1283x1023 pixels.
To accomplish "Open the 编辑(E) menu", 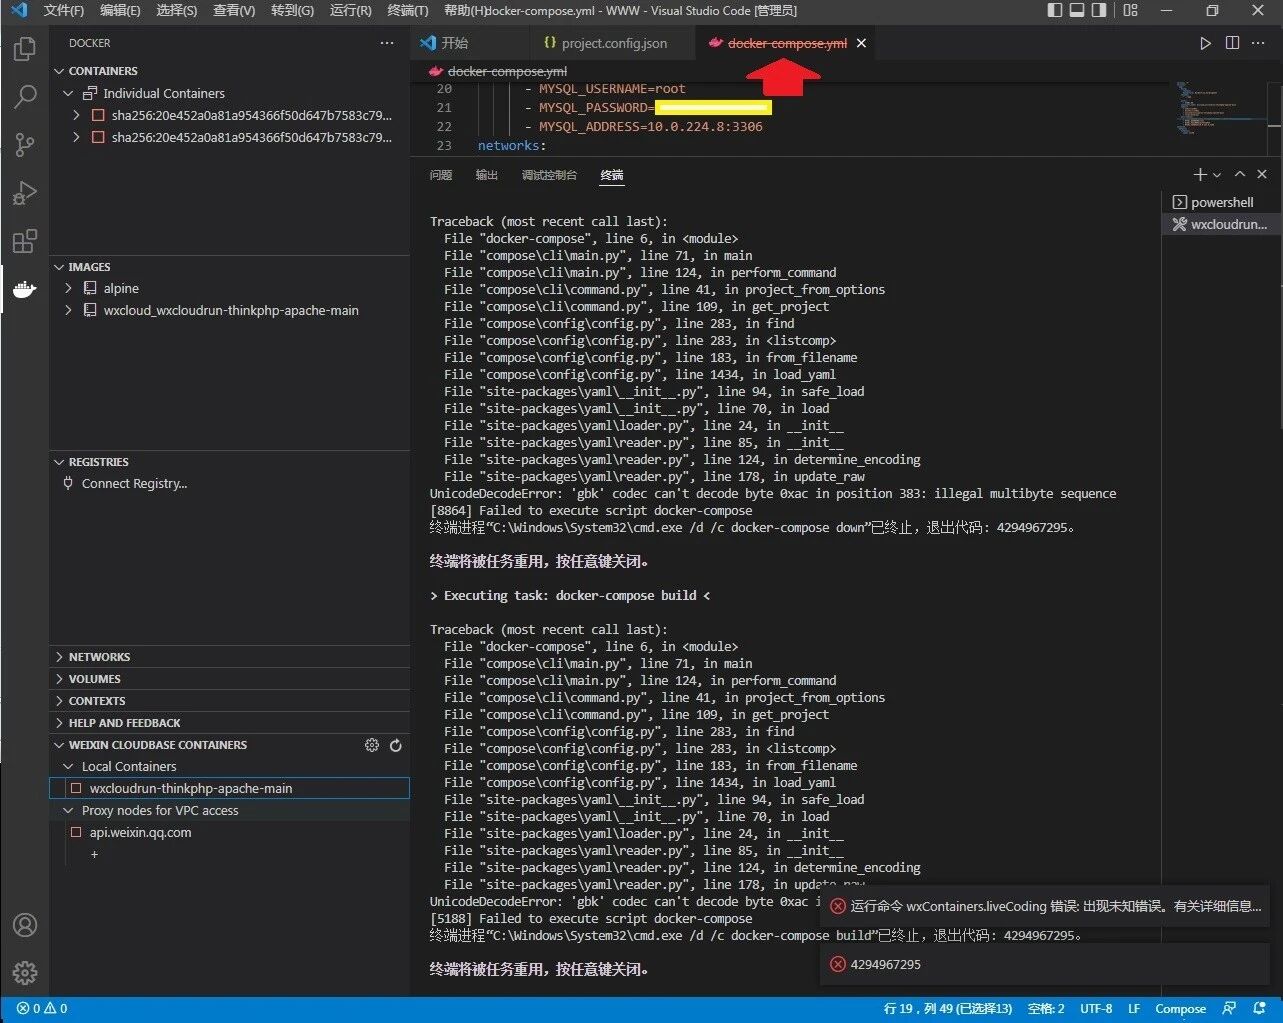I will click(120, 10).
